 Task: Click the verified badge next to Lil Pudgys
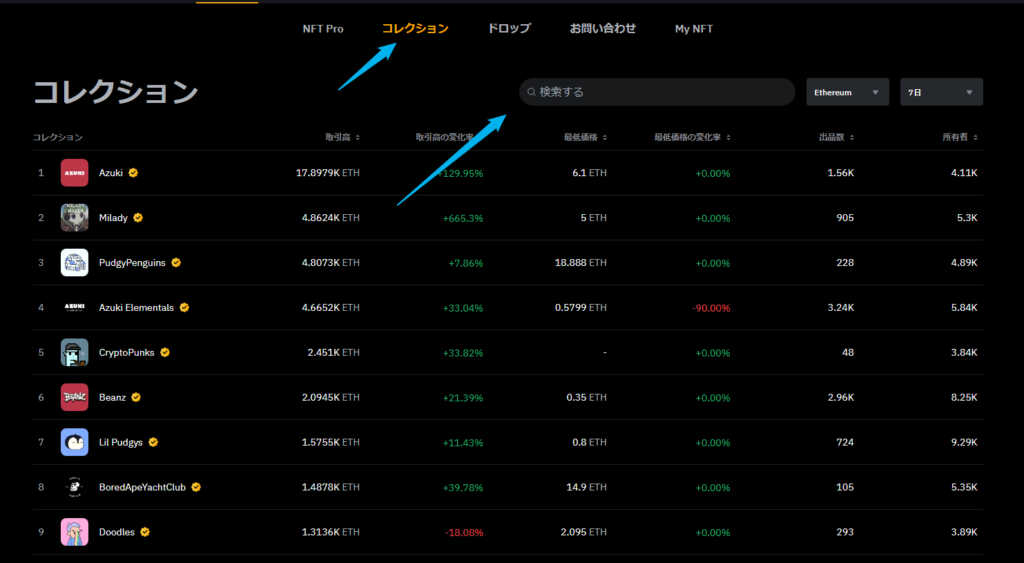point(153,442)
